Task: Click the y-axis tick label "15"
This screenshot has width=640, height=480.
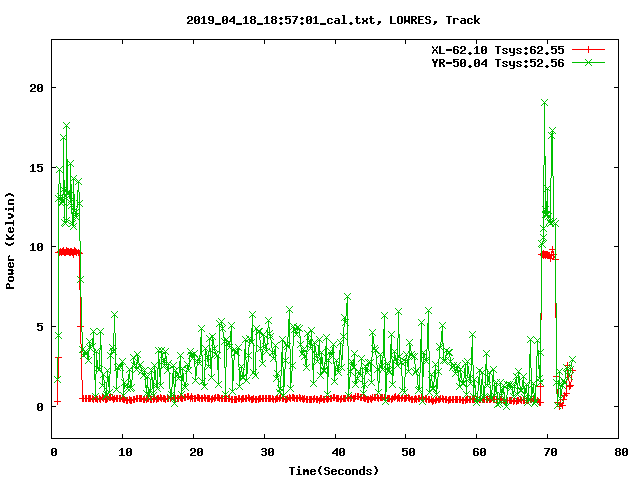Action: 36,168
